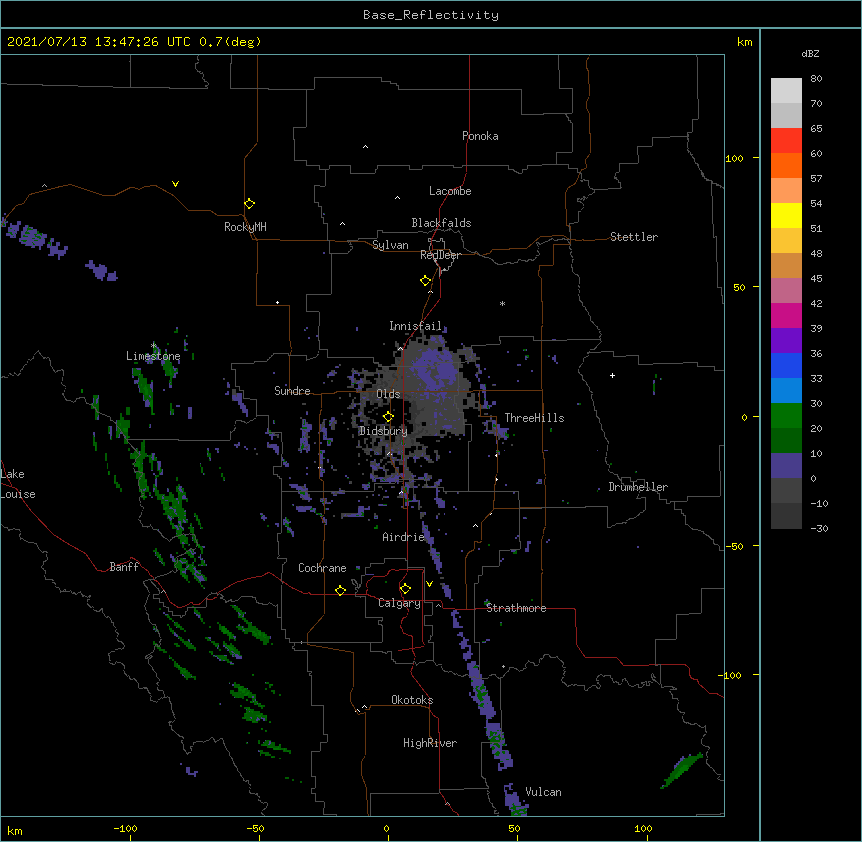Click the Calgary city label
The image size is (862, 842).
tap(399, 603)
